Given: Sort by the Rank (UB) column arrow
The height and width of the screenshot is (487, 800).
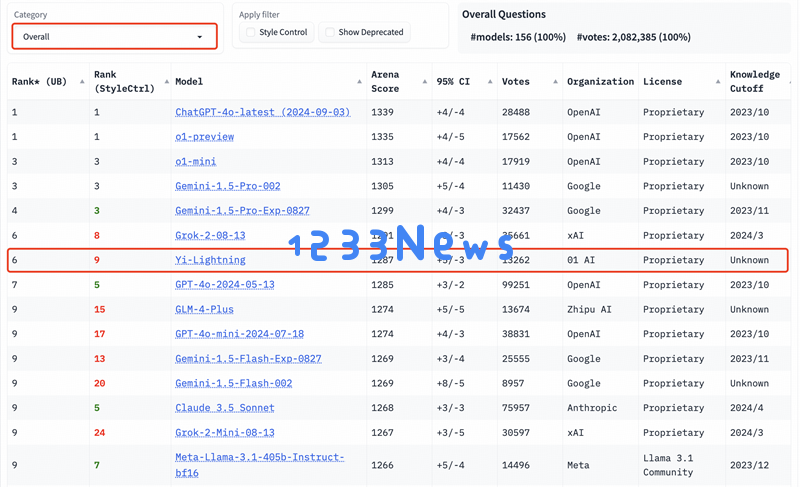Looking at the screenshot, I should (82, 82).
